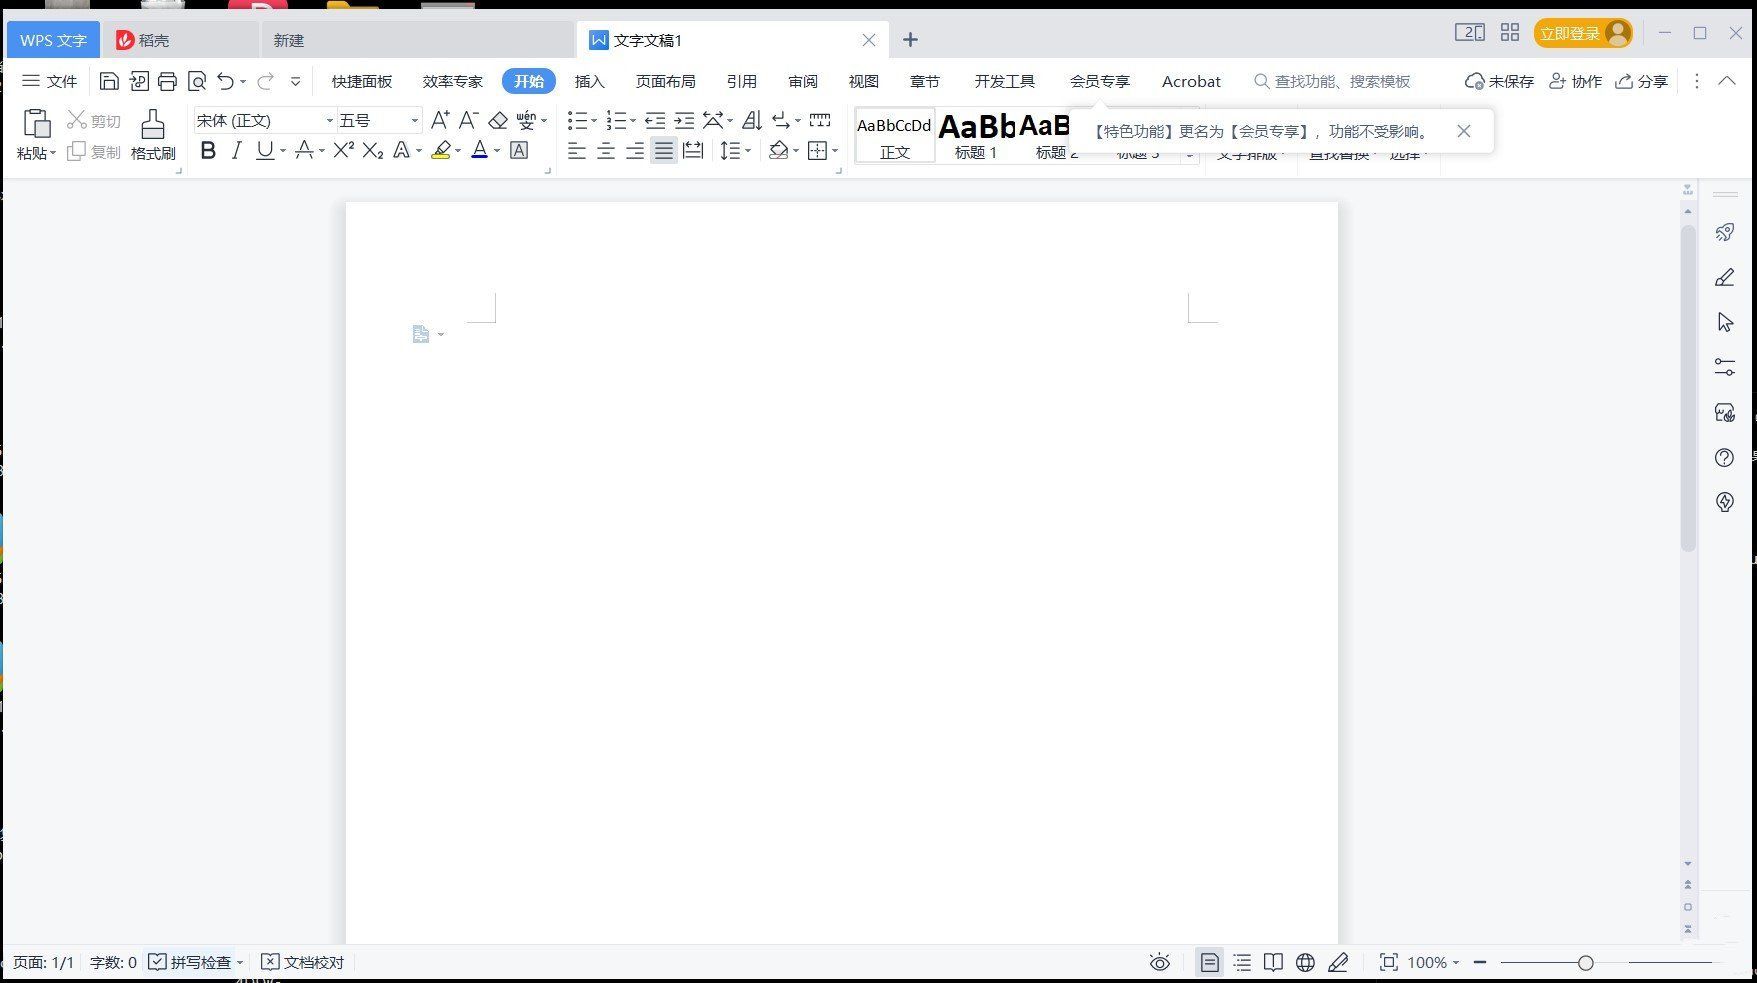Expand the zoom percentage 100% dropdown

(x=1434, y=962)
